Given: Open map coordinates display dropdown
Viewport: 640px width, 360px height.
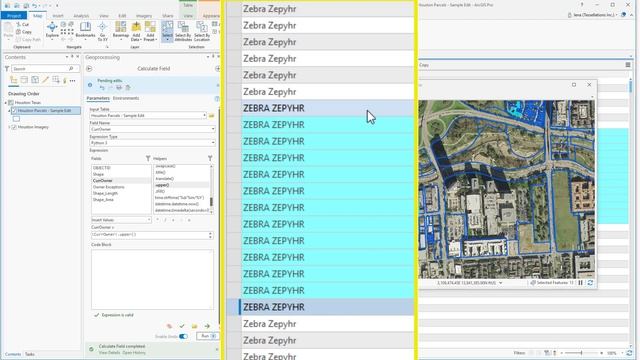Looking at the screenshot, I should point(500,282).
